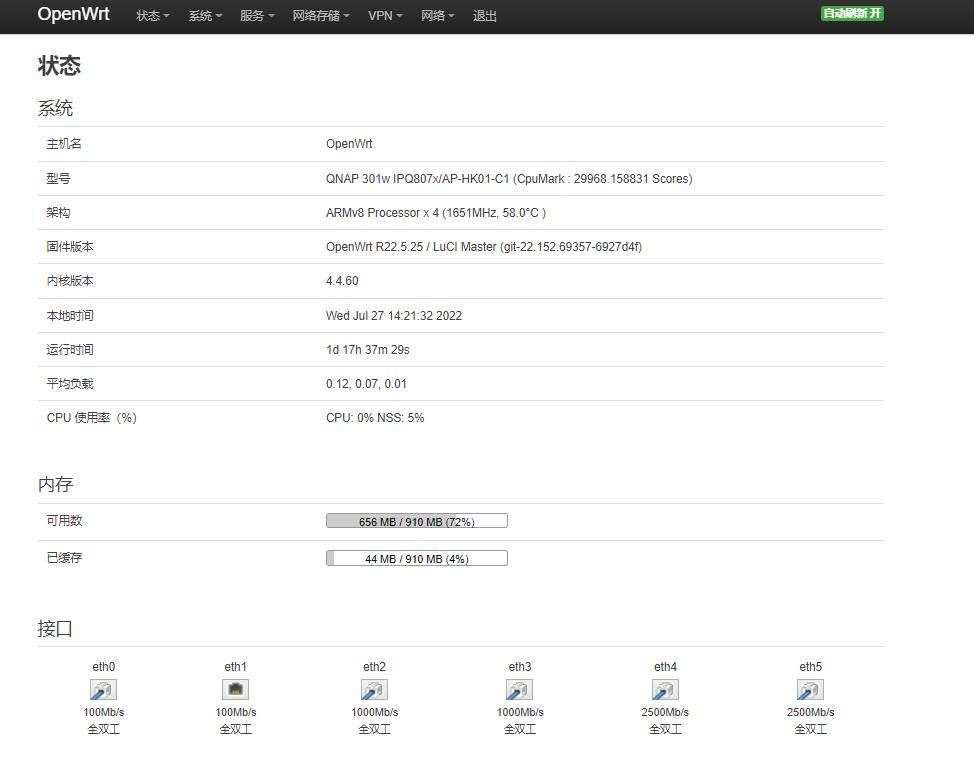Select the eth4 2.5G port icon

tap(665, 689)
